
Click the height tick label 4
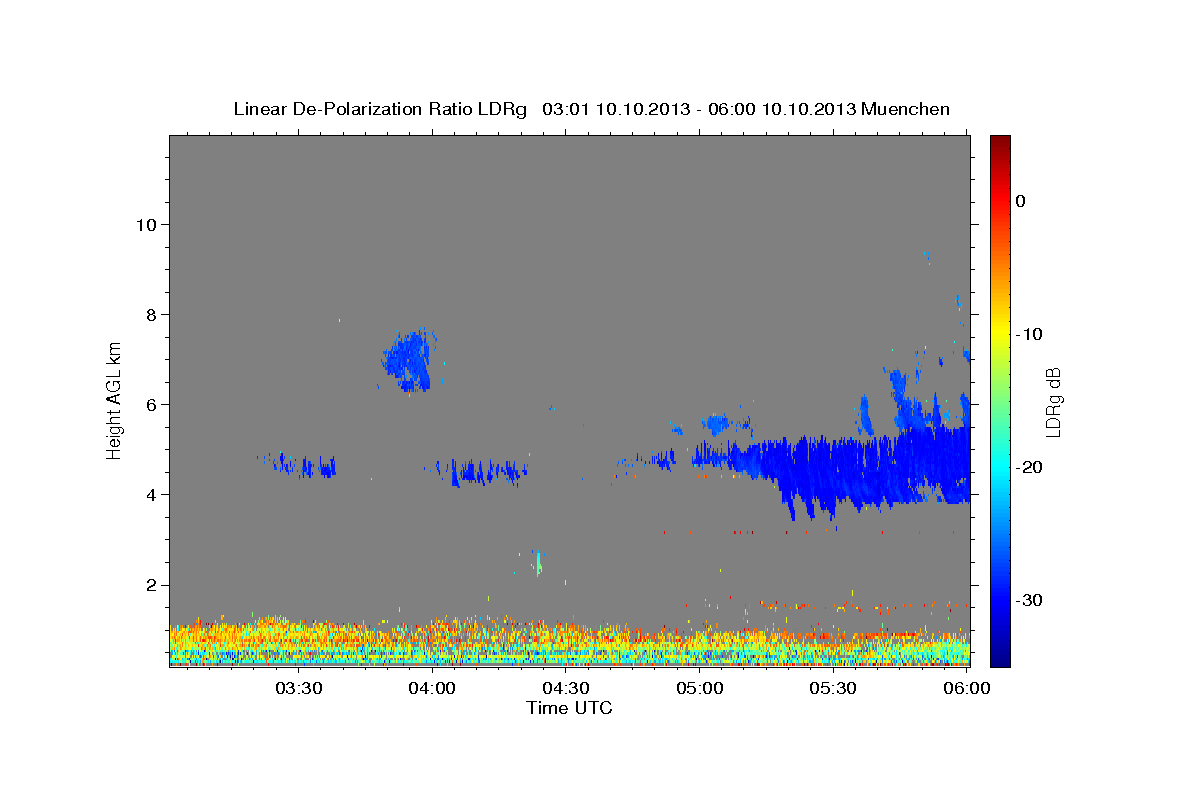point(154,494)
